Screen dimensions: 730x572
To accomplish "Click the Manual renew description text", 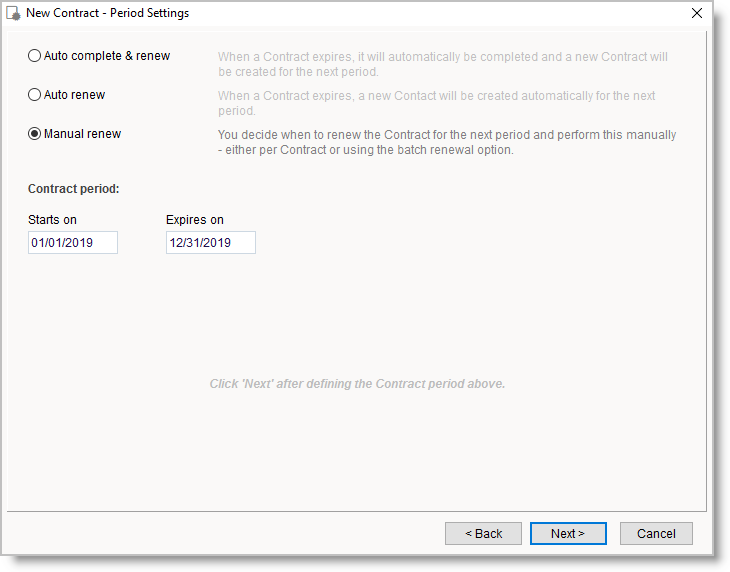I will coord(446,142).
